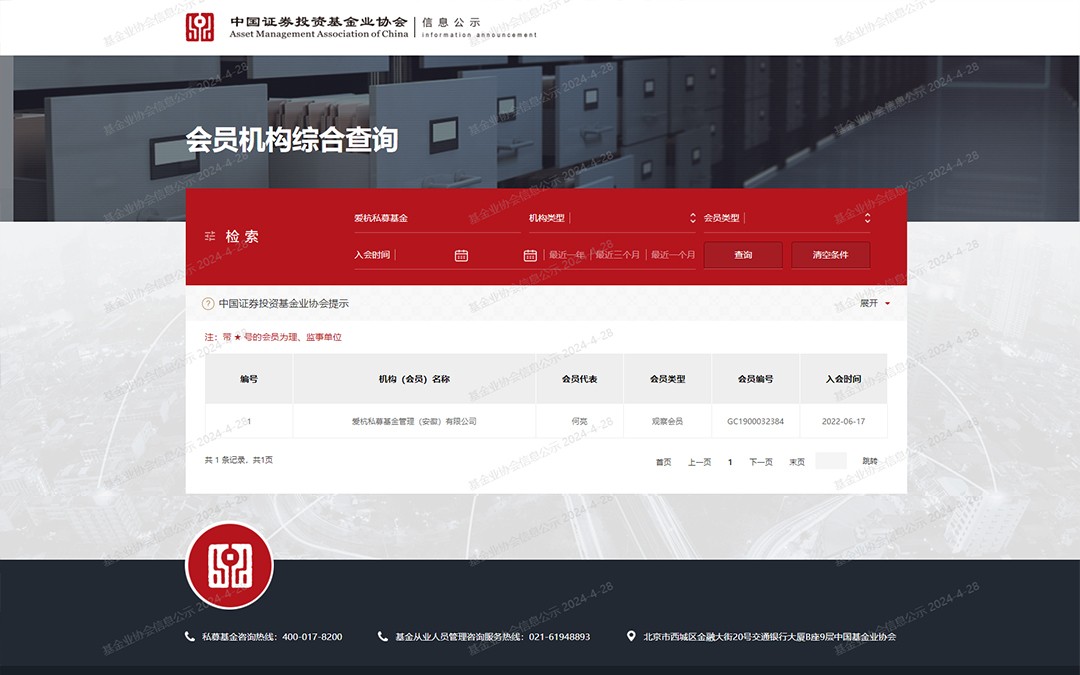Image resolution: width=1080 pixels, height=675 pixels.
Task: Open the 会员类型 dropdown
Action: (x=786, y=218)
